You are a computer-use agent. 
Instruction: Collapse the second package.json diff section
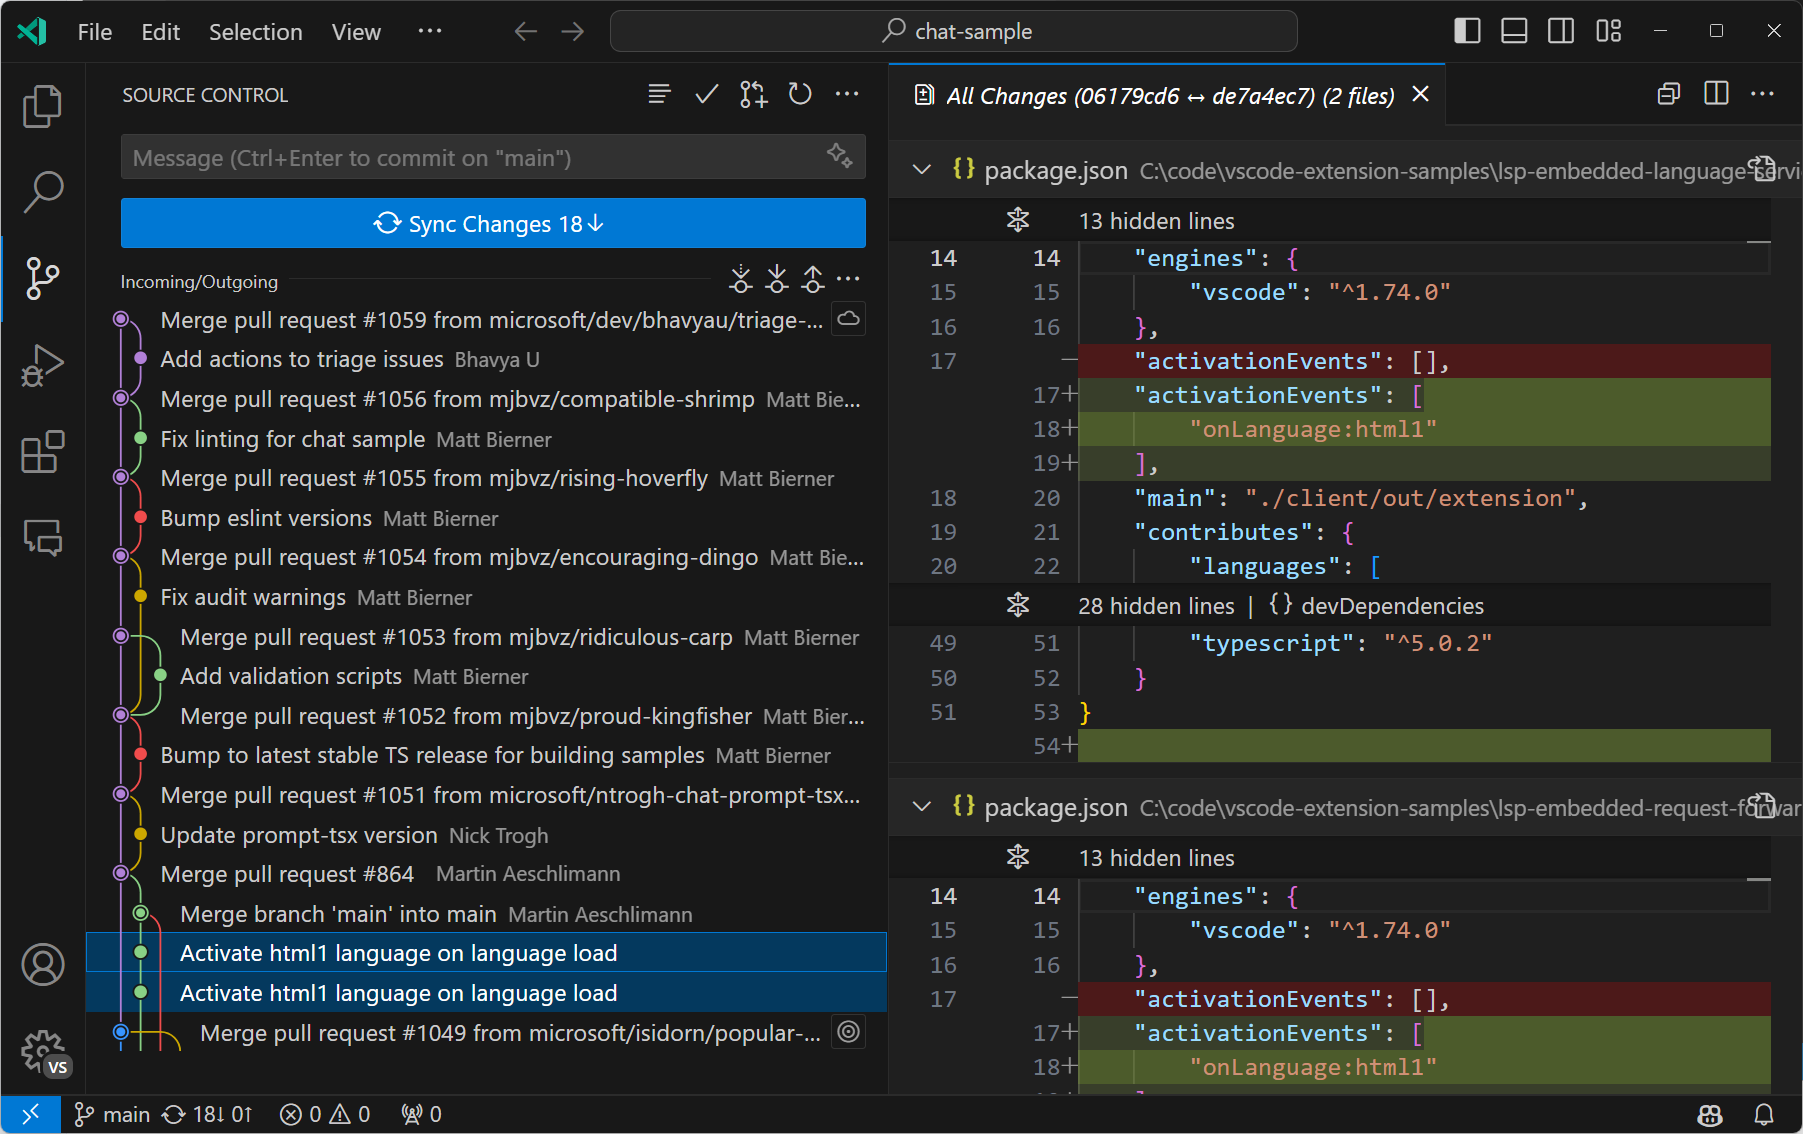(921, 807)
